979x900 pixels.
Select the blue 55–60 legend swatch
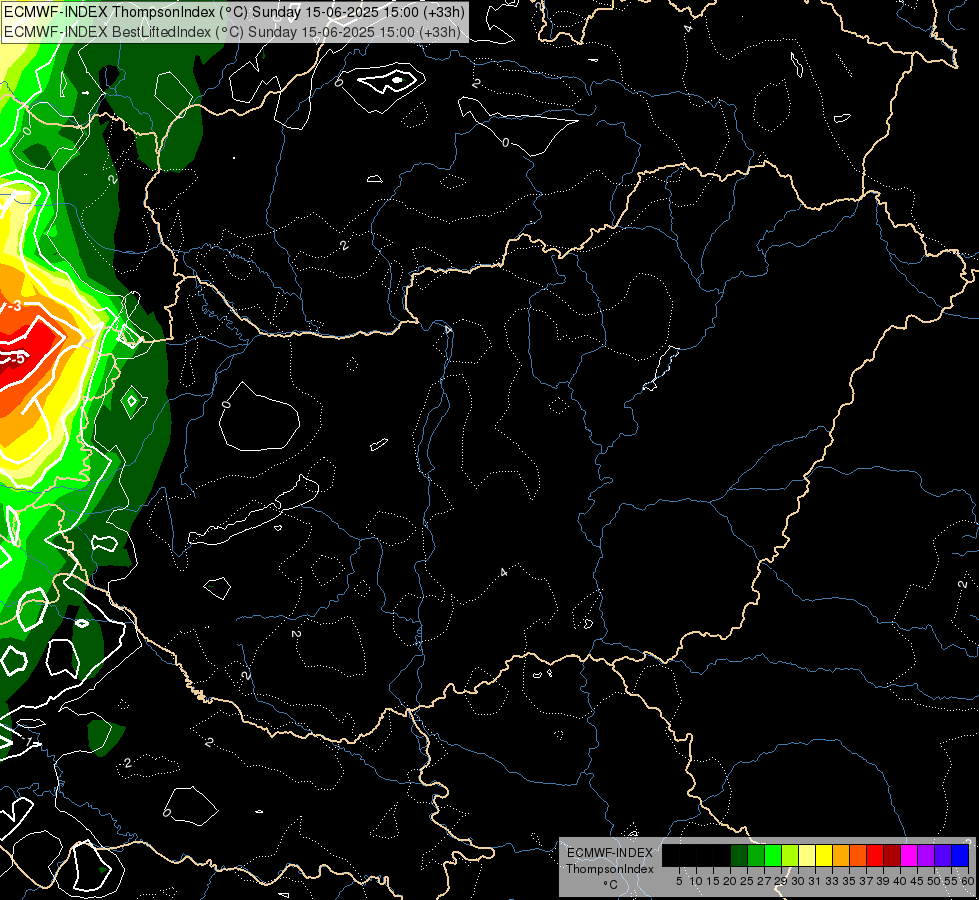pyautogui.click(x=960, y=855)
